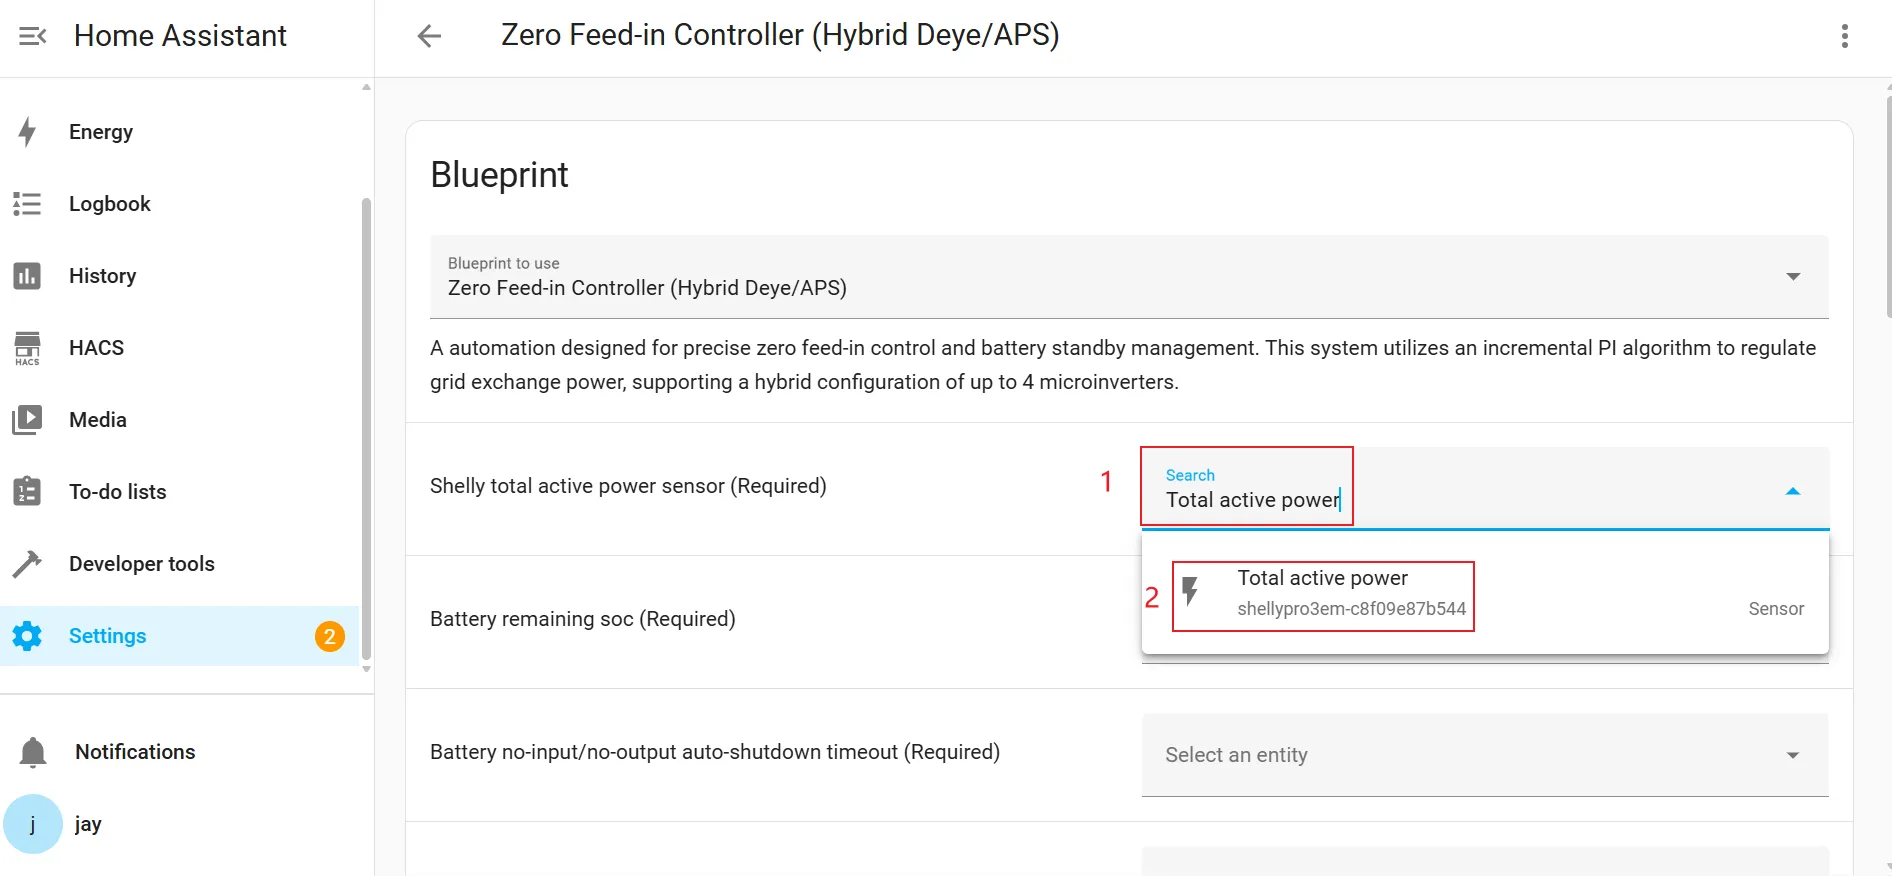Open the auto-shutdown timeout entity dropdown
The height and width of the screenshot is (876, 1892).
1792,755
